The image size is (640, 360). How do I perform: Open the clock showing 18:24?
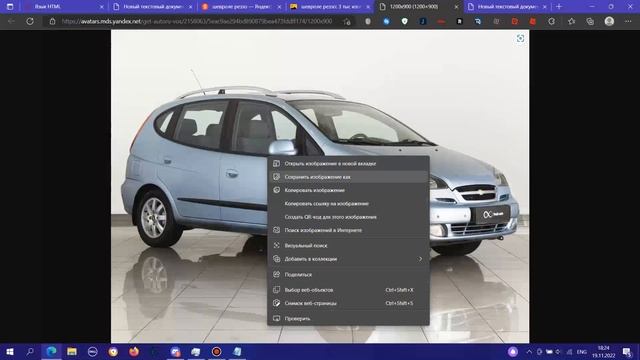click(x=603, y=351)
